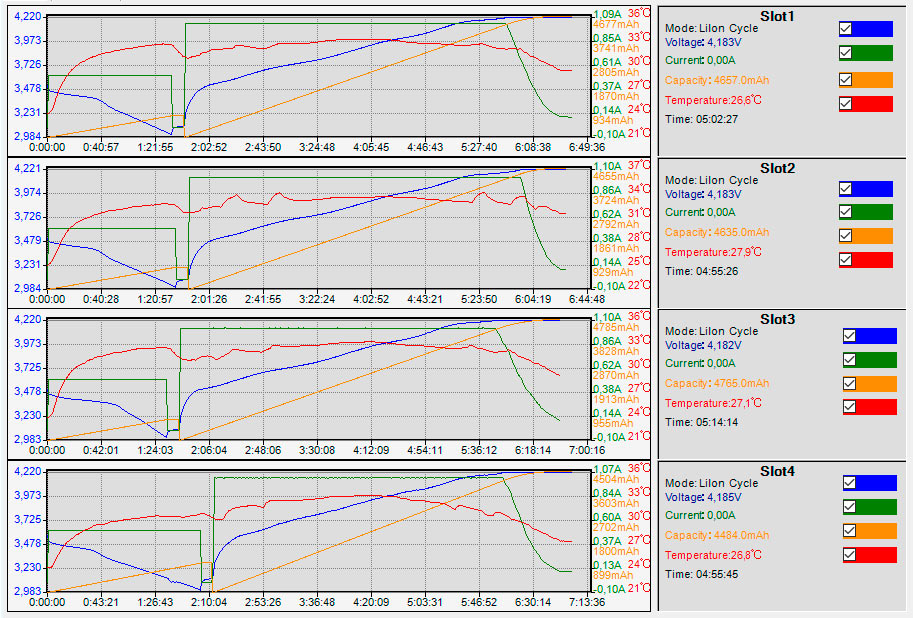913x618 pixels.
Task: Click the Slot4 Capacity 4484.0mAh readout
Action: click(717, 535)
